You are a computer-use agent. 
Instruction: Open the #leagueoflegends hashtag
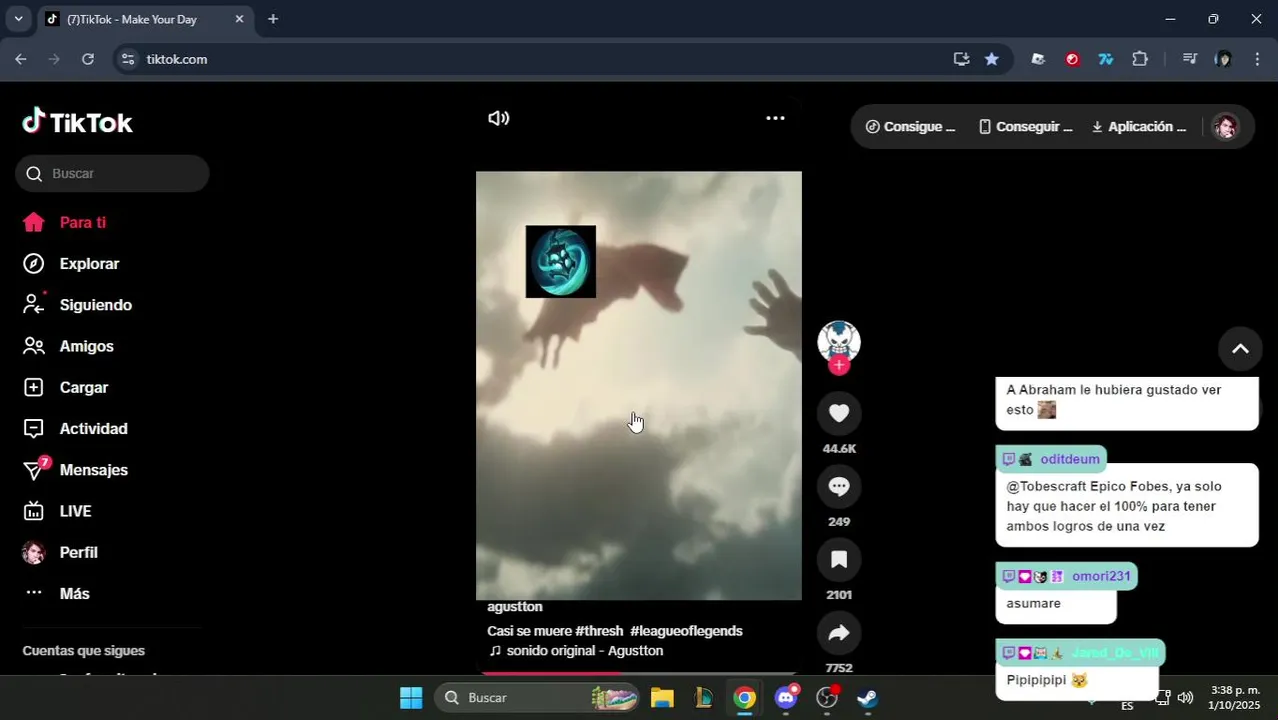pos(686,631)
